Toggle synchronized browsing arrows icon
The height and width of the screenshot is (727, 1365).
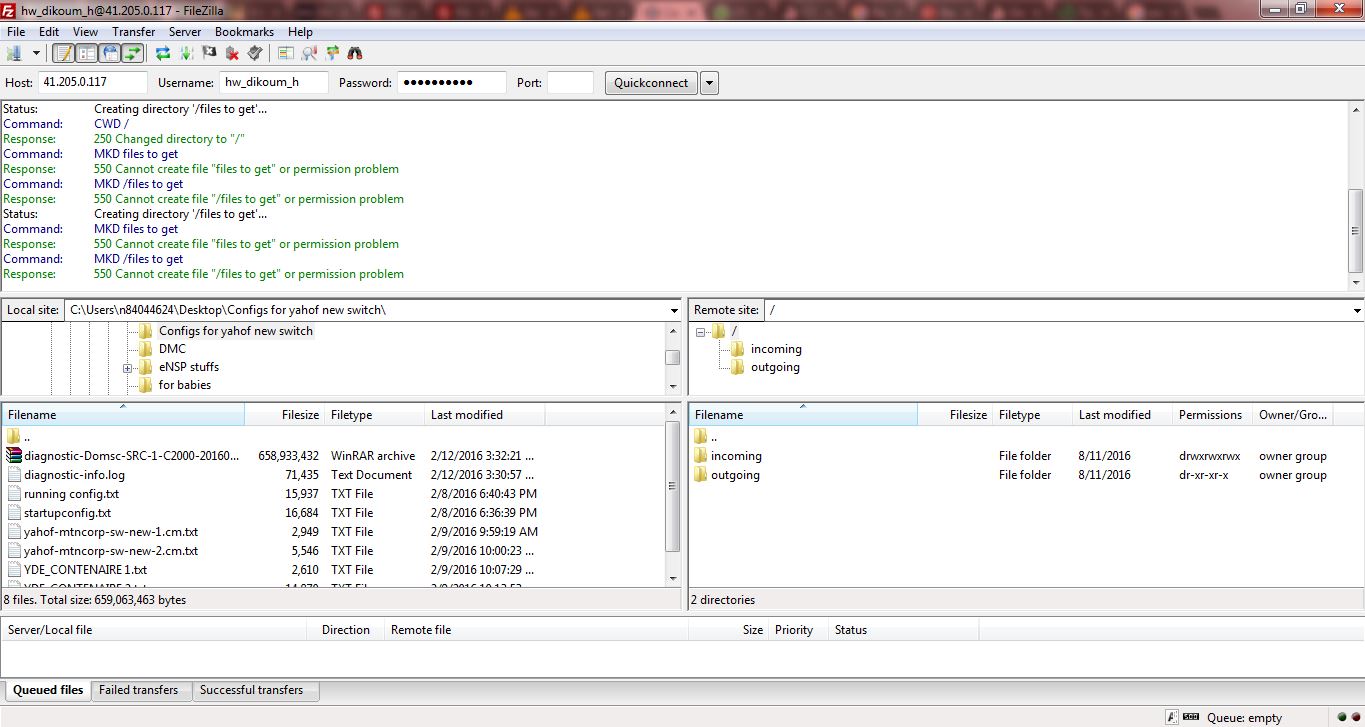click(332, 53)
